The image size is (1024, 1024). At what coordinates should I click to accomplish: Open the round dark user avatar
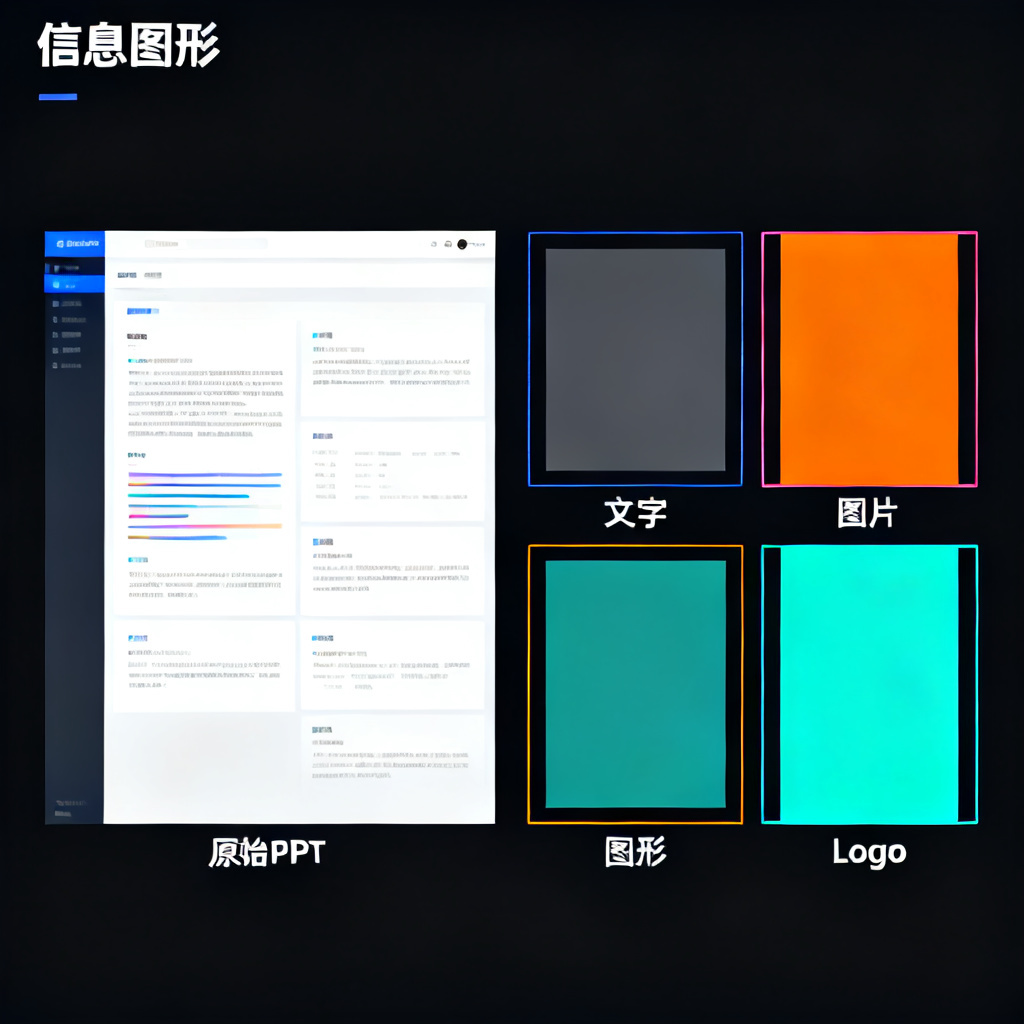click(462, 244)
